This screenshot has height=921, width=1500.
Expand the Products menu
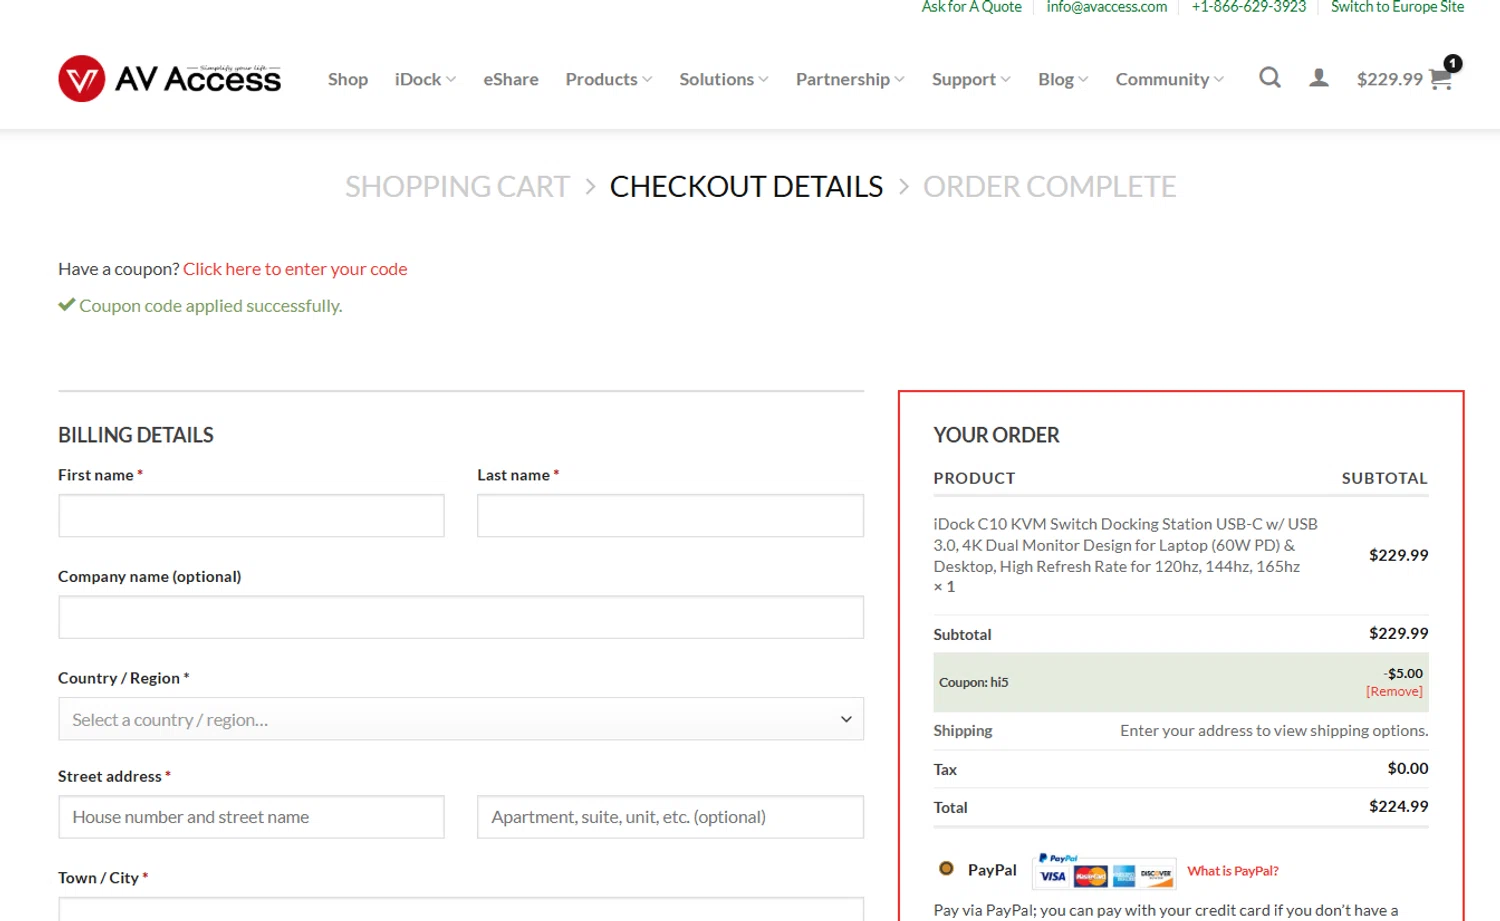(609, 79)
